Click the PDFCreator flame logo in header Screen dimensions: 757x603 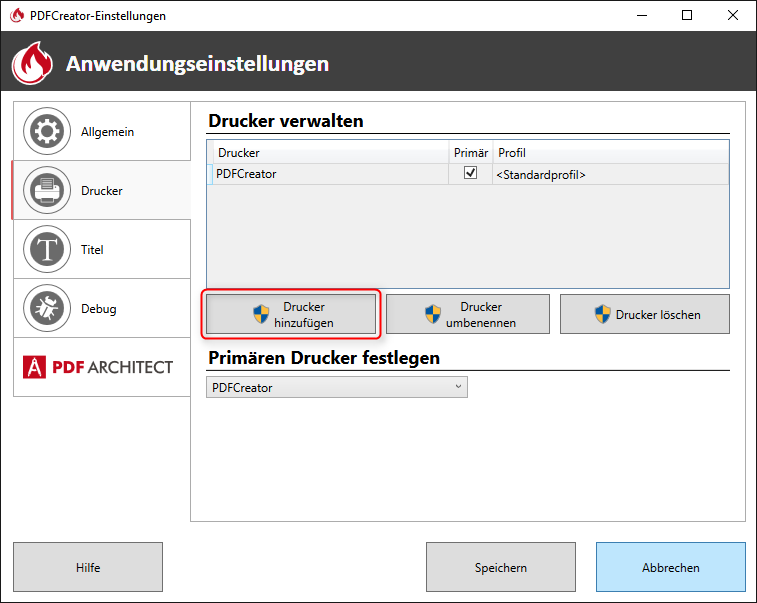[x=32, y=64]
